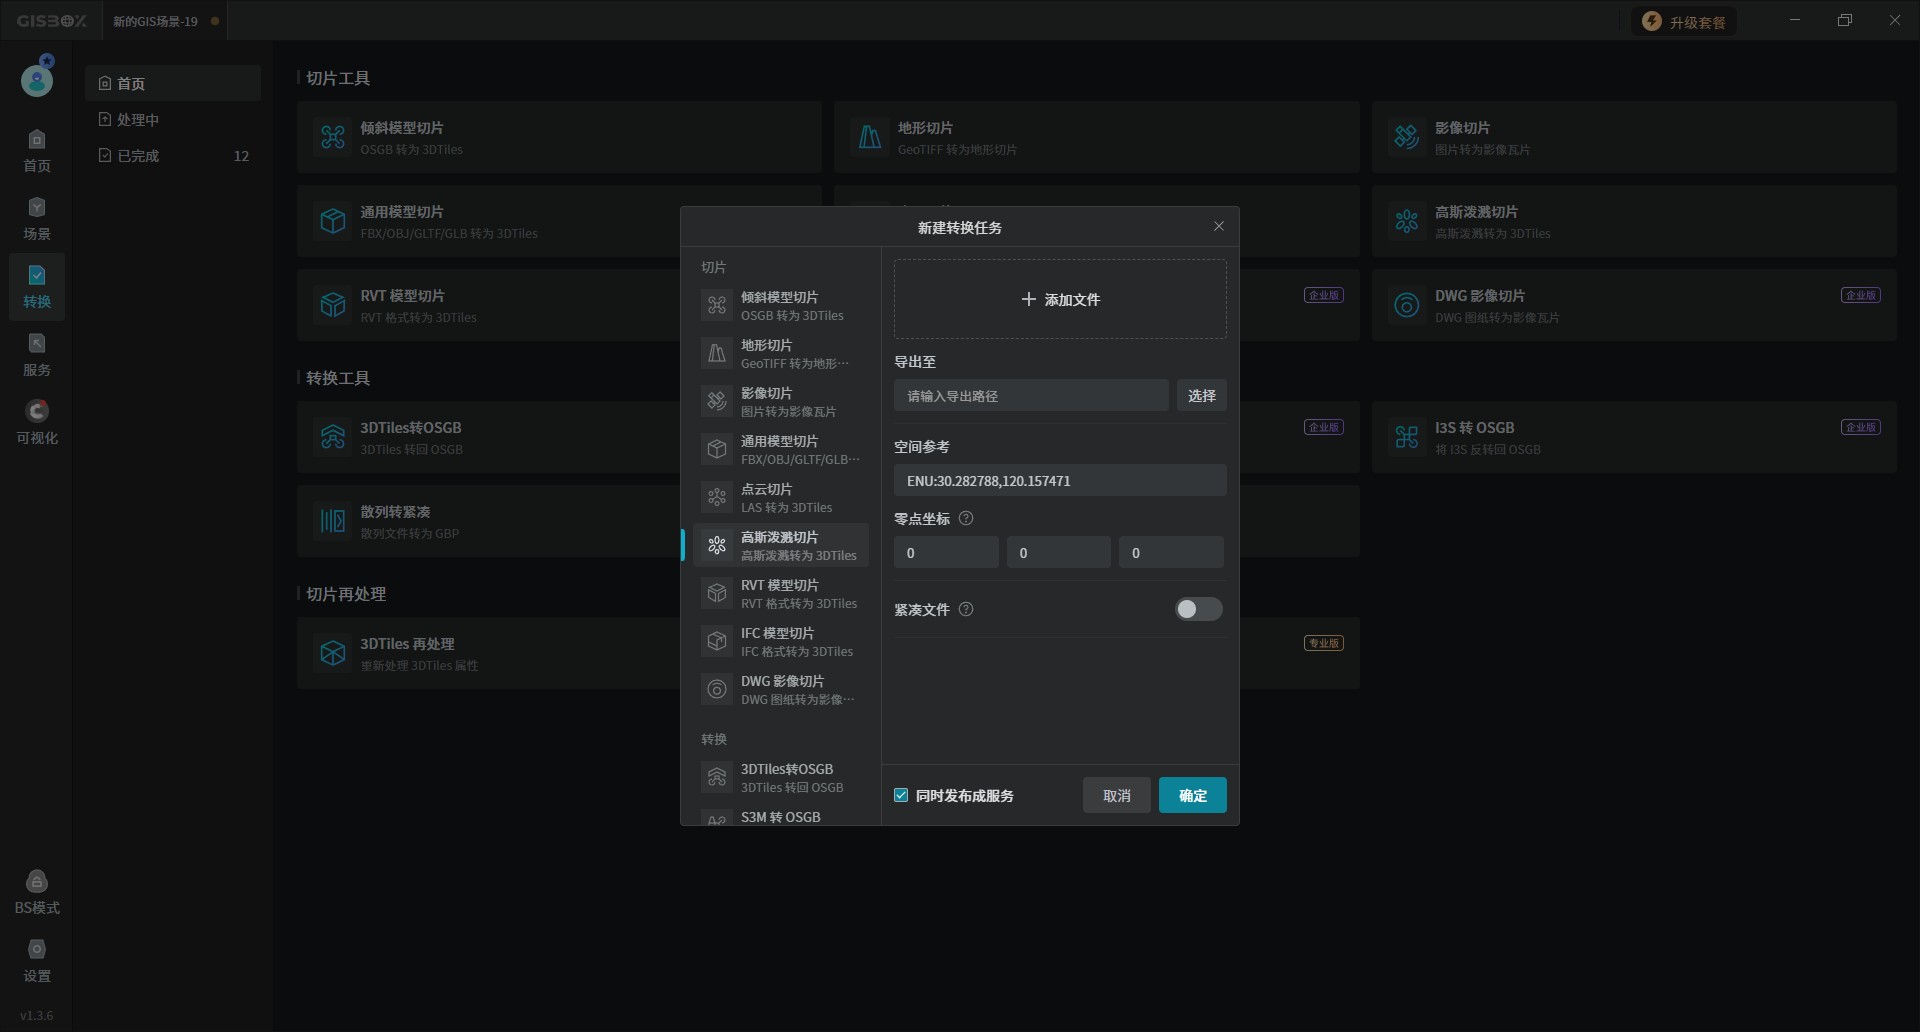Switch to BS模式 in the sidebar
The width and height of the screenshot is (1920, 1032).
point(37,892)
